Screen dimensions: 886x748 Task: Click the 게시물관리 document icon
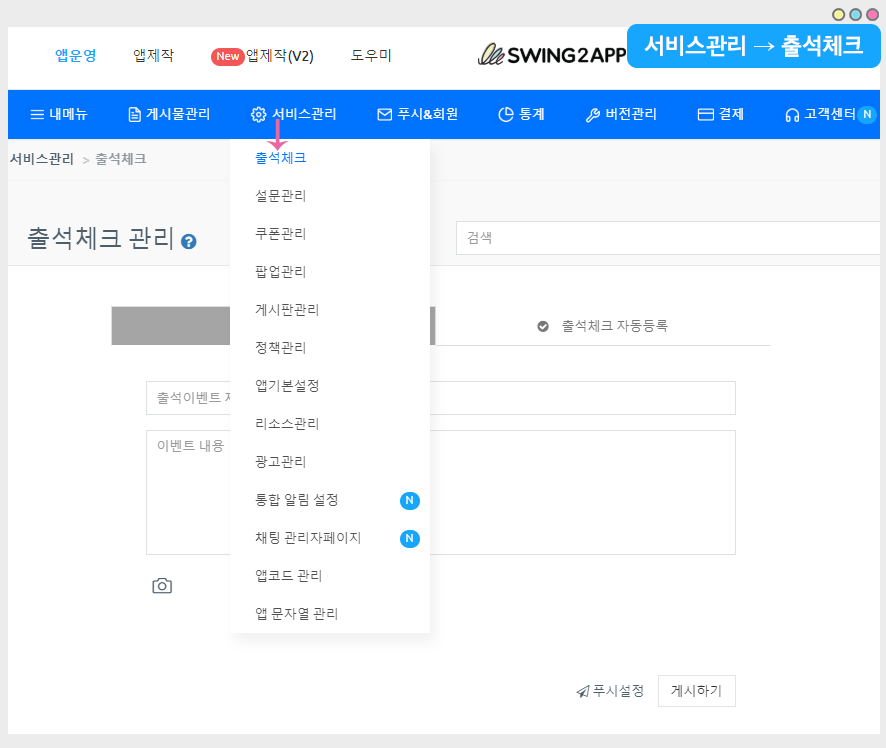[135, 114]
